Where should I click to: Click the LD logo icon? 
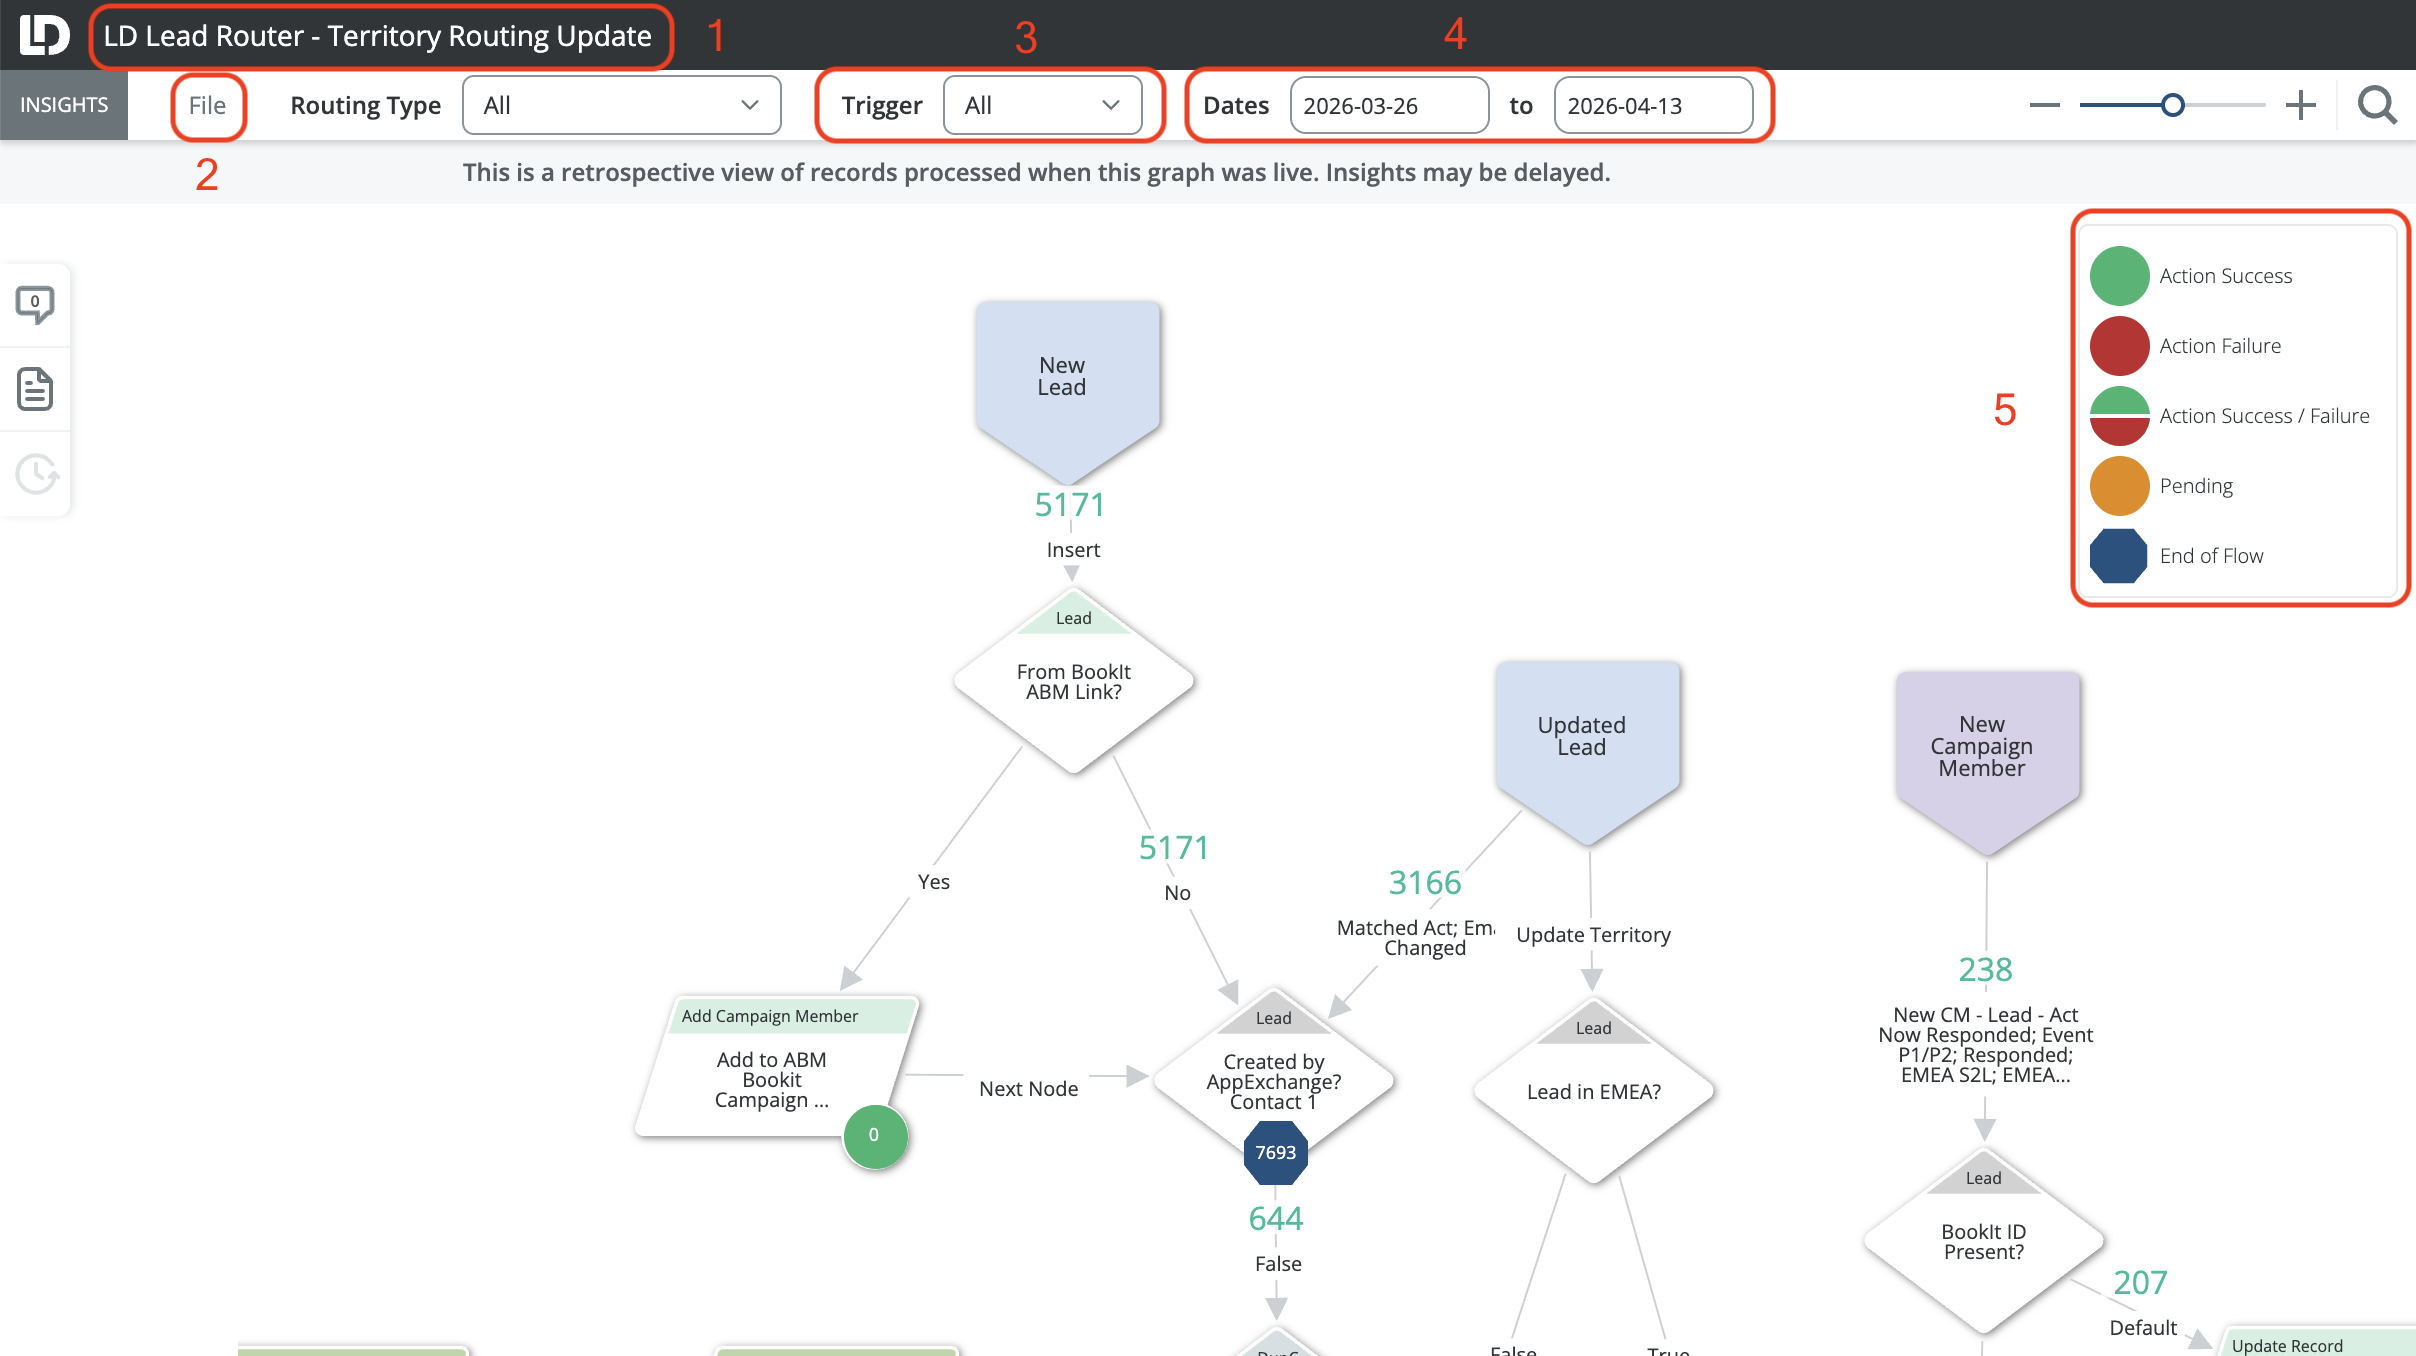pyautogui.click(x=44, y=35)
